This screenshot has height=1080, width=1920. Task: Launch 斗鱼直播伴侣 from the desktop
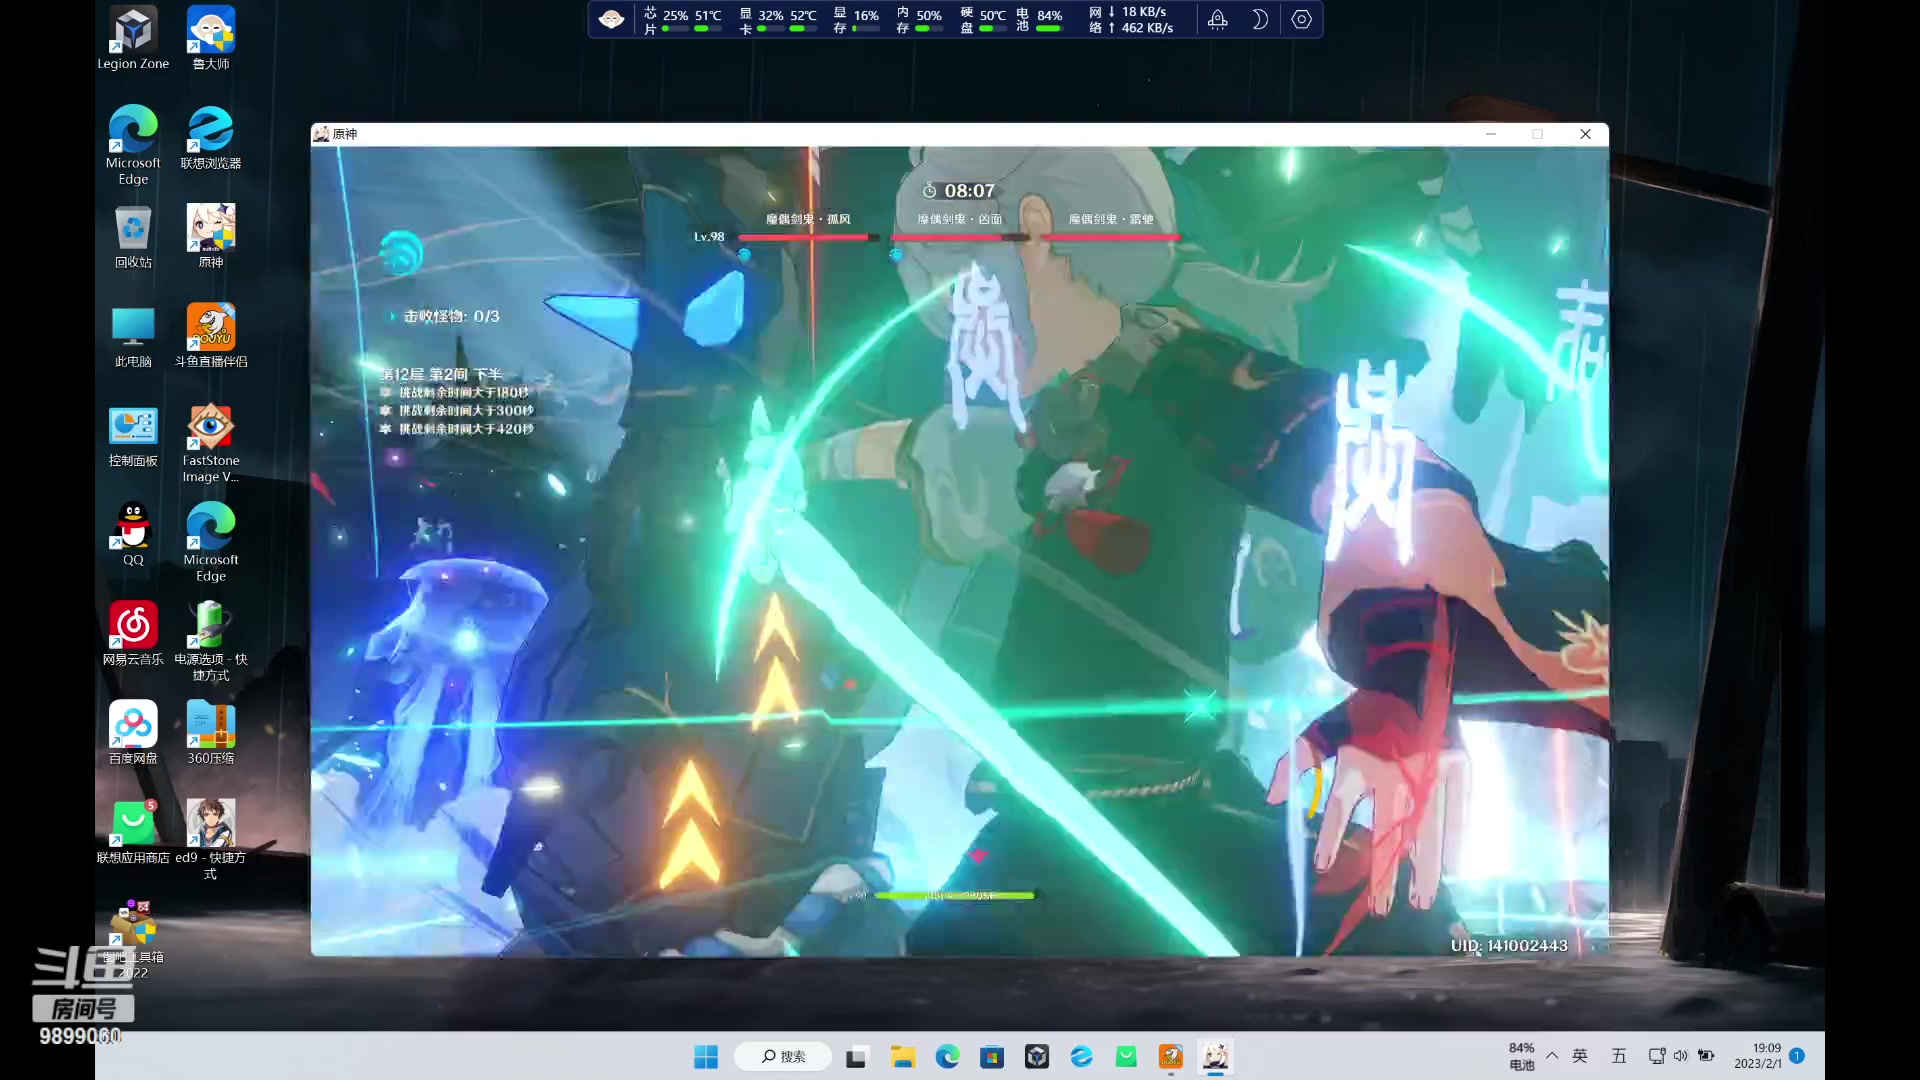click(x=211, y=335)
